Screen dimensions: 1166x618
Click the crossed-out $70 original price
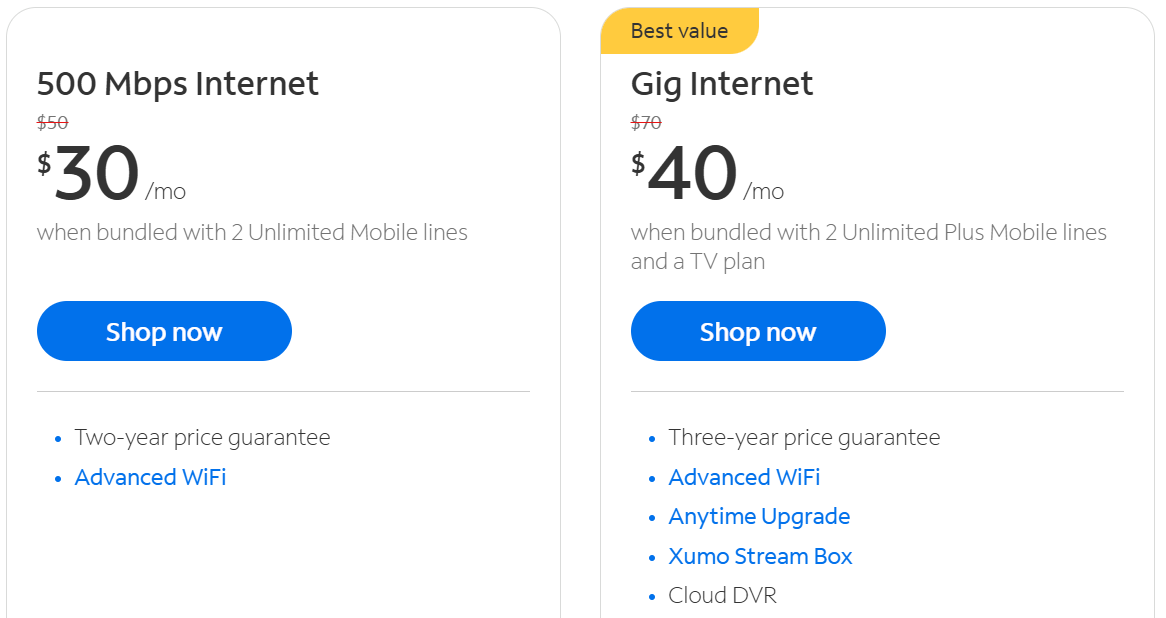click(x=646, y=123)
